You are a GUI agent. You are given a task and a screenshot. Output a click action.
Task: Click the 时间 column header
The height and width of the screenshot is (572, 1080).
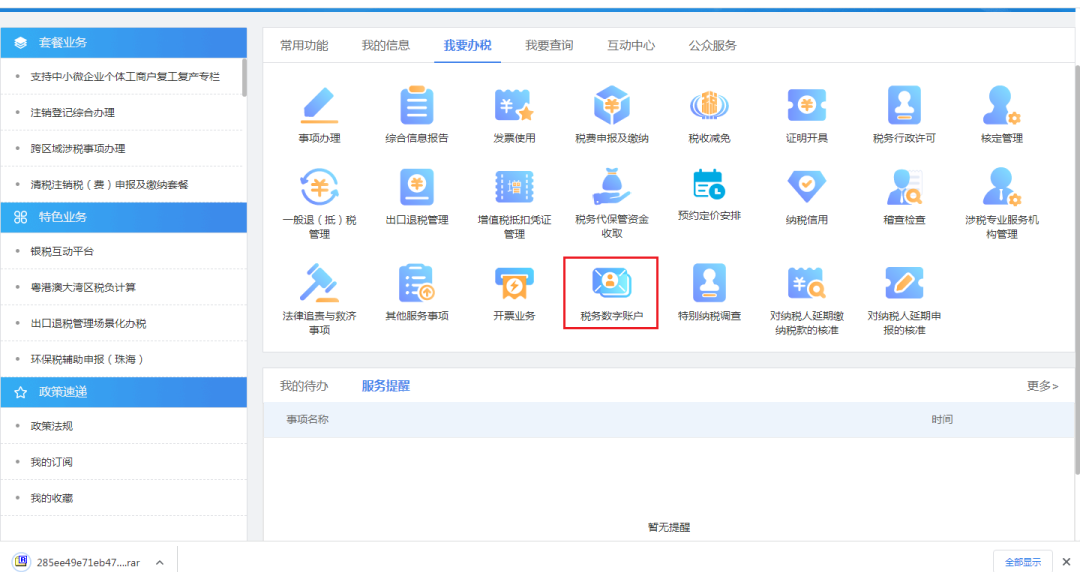pos(942,419)
